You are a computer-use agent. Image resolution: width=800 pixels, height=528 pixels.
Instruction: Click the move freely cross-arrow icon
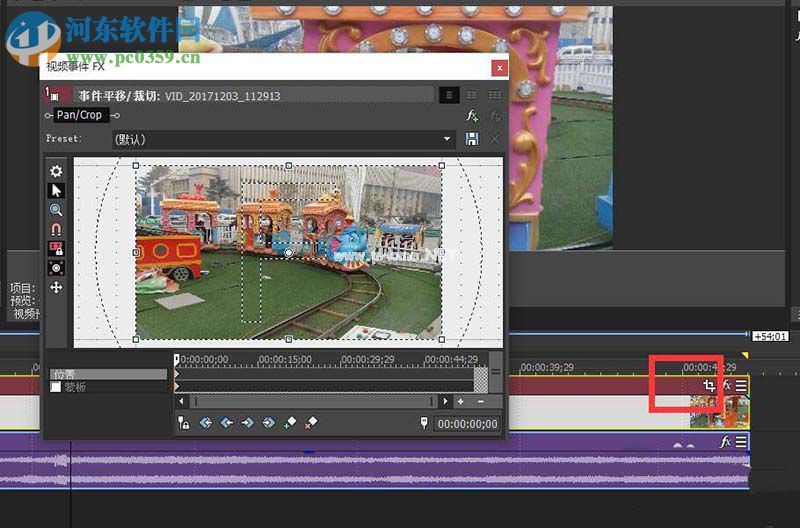pos(56,287)
